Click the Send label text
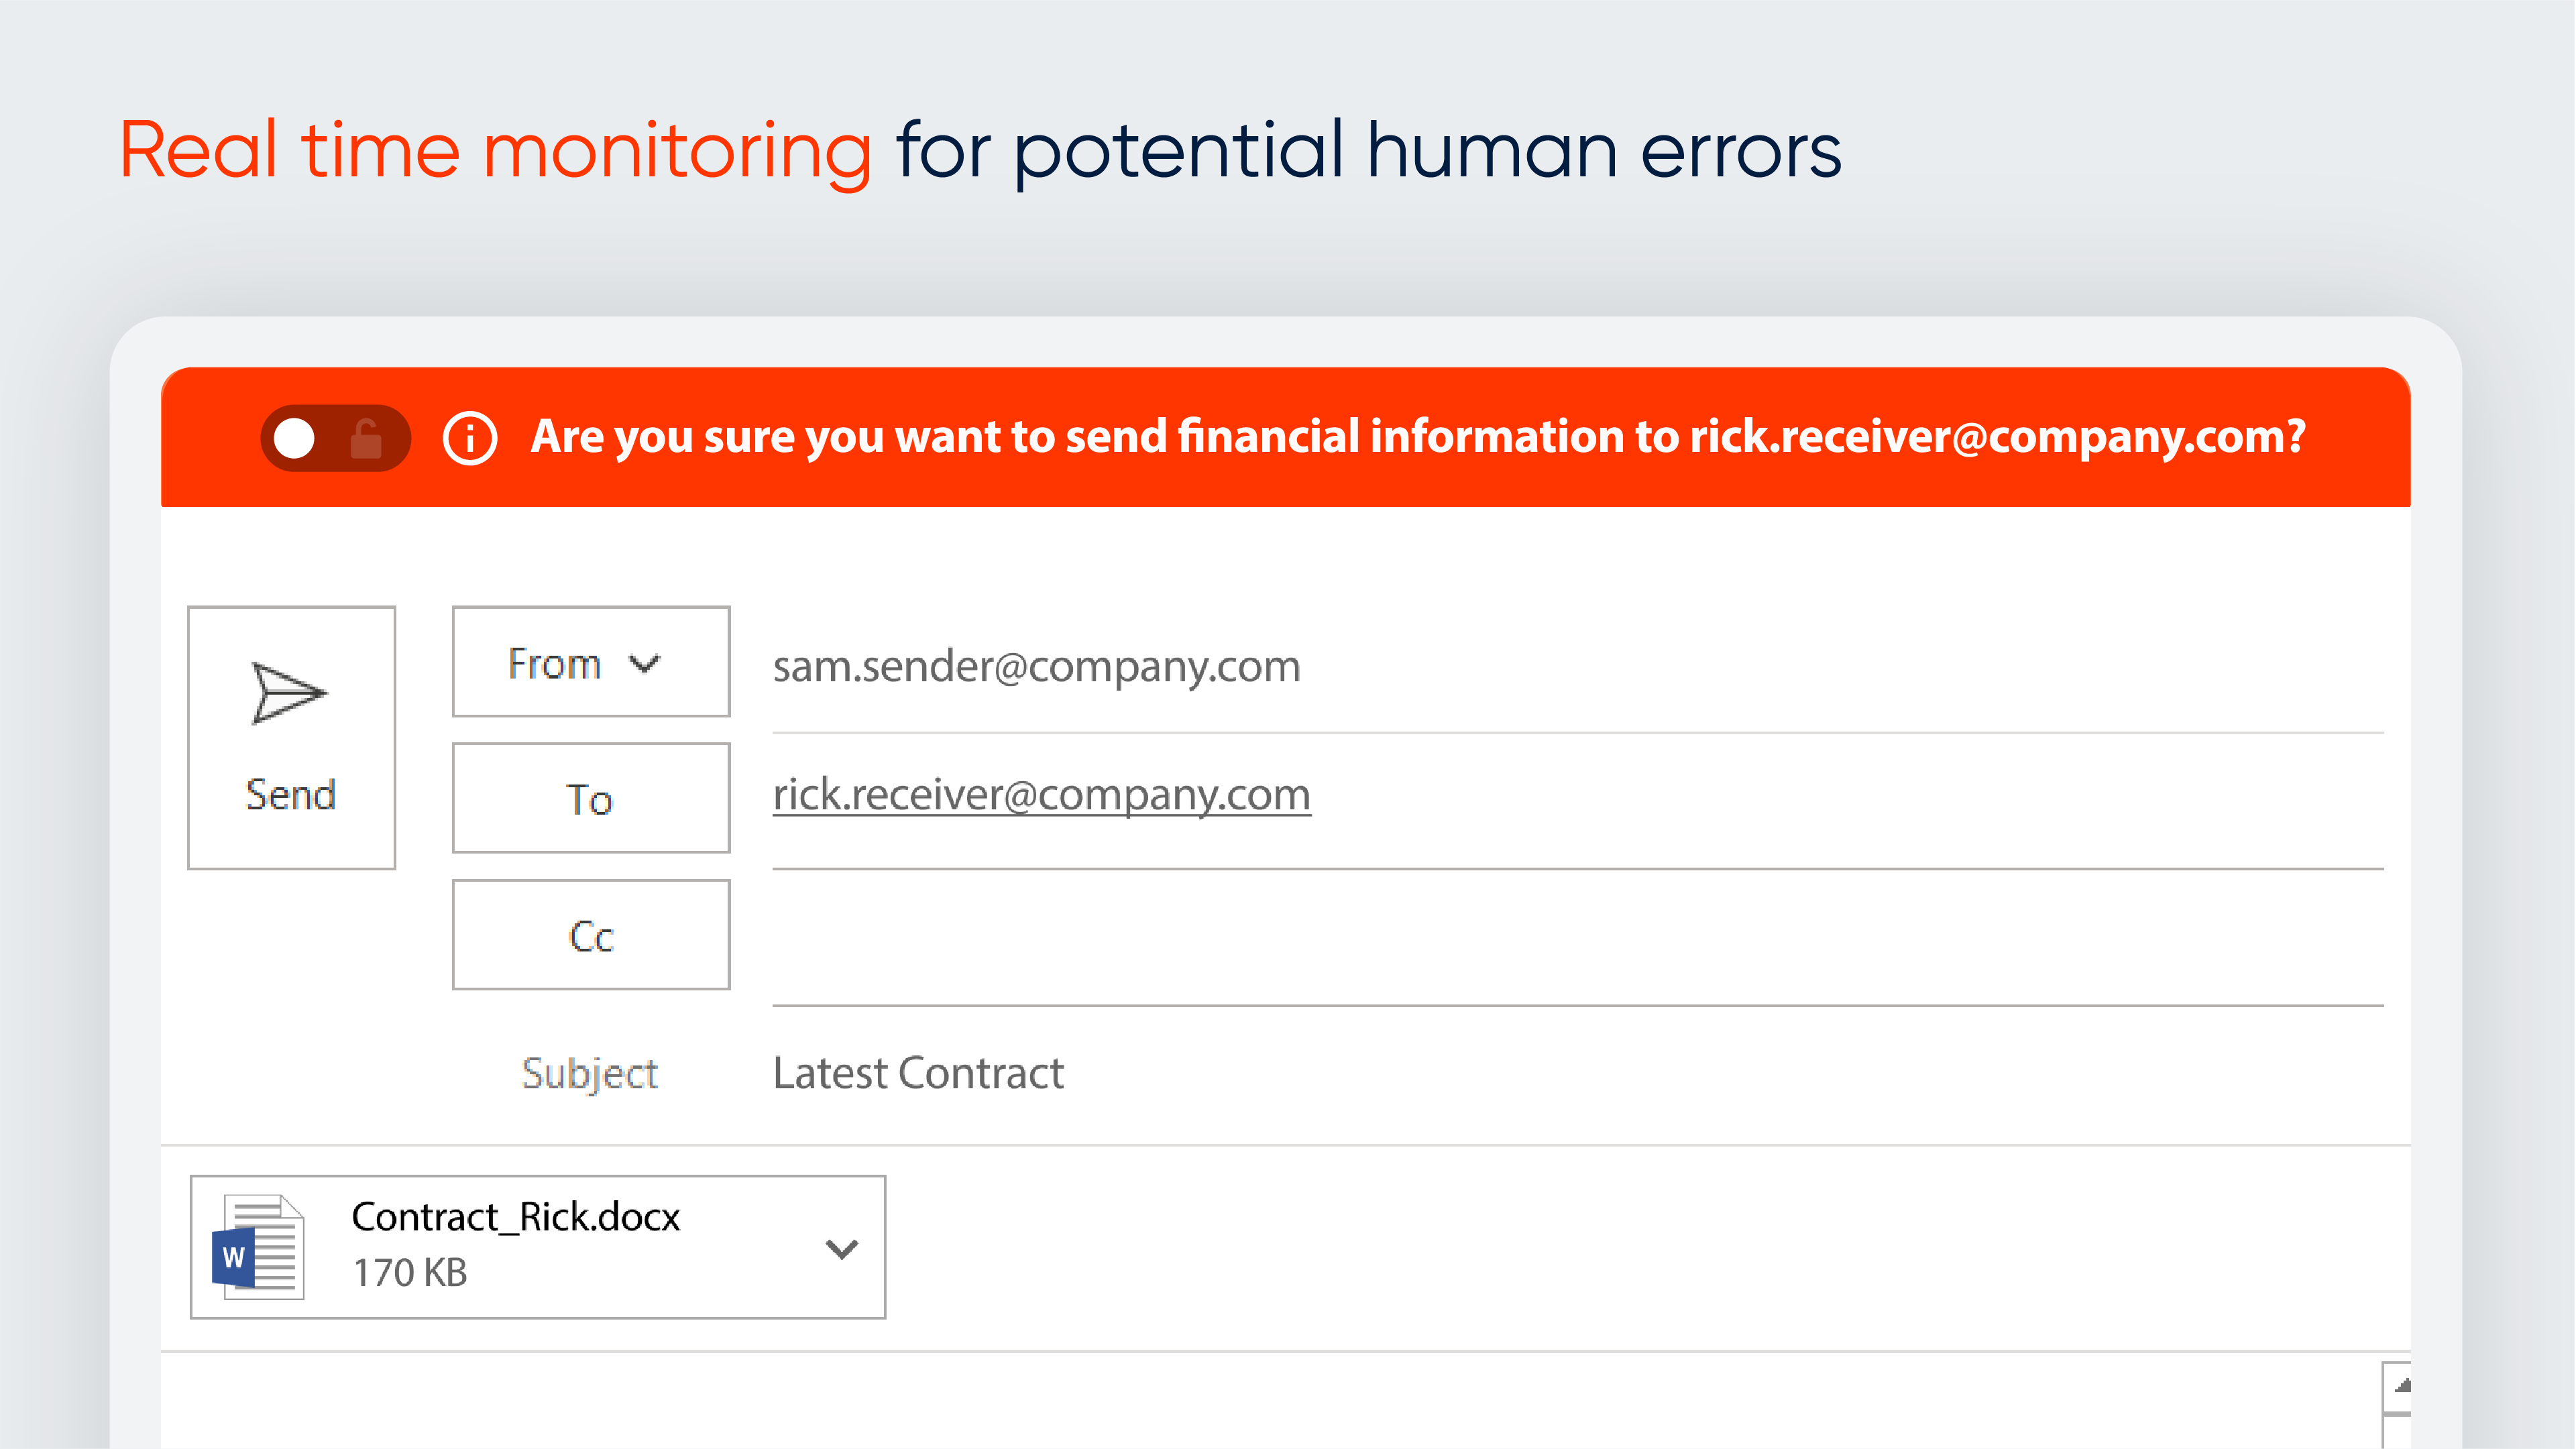The width and height of the screenshot is (2576, 1449). click(x=291, y=795)
